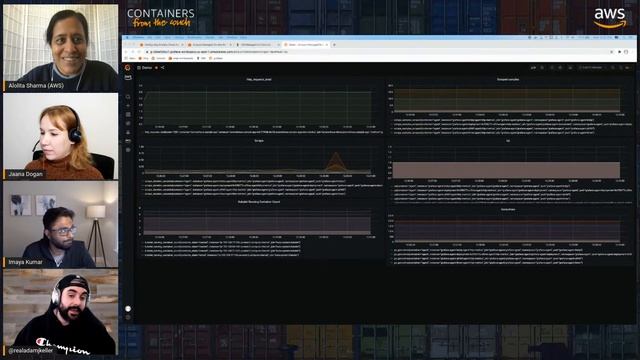
Task: Select Alolita Sharma video tile
Action: (x=60, y=48)
